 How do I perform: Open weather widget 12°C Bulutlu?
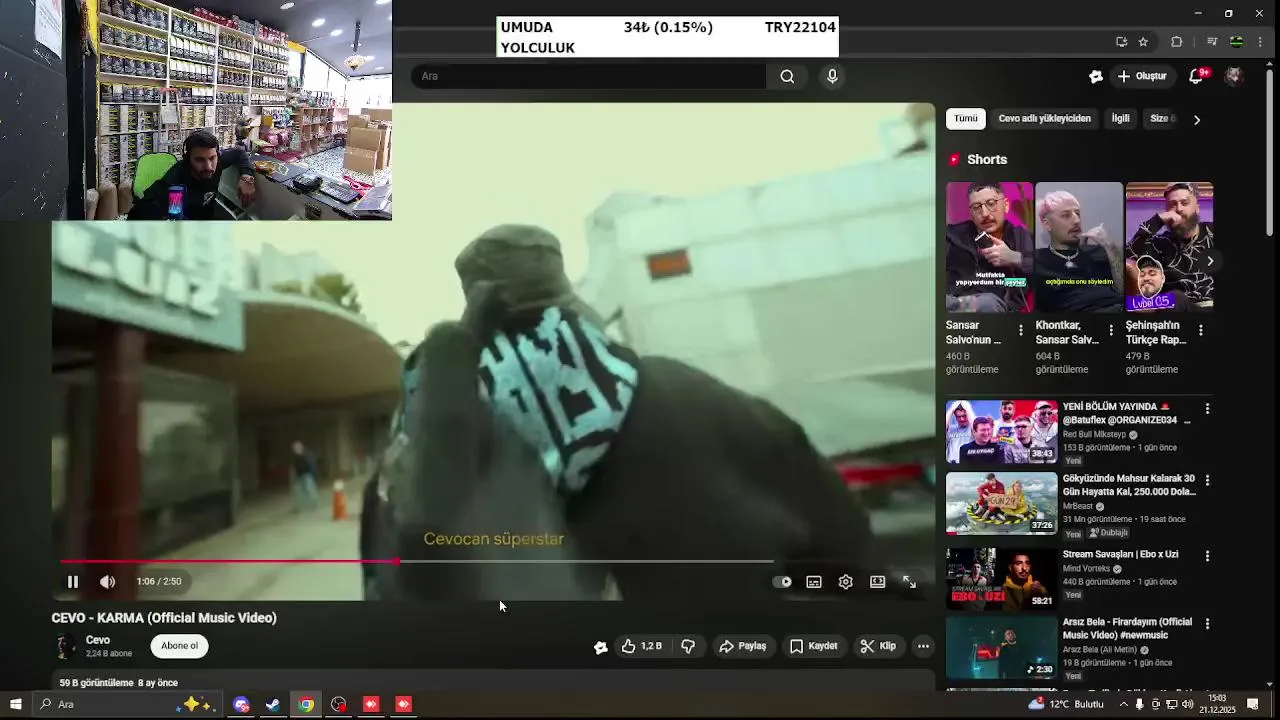pyautogui.click(x=1066, y=704)
